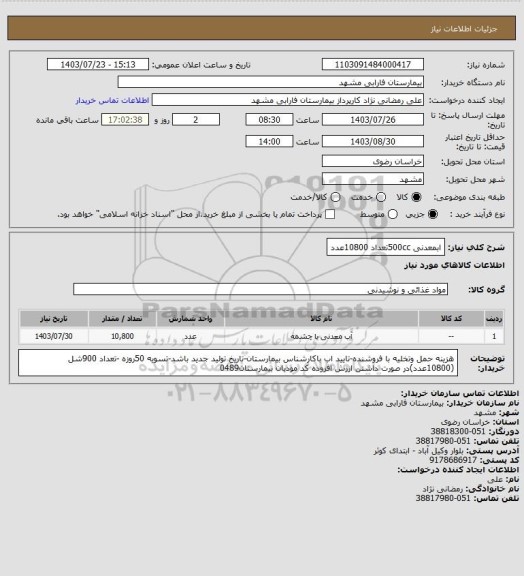Select the کالا radio button

click(416, 197)
